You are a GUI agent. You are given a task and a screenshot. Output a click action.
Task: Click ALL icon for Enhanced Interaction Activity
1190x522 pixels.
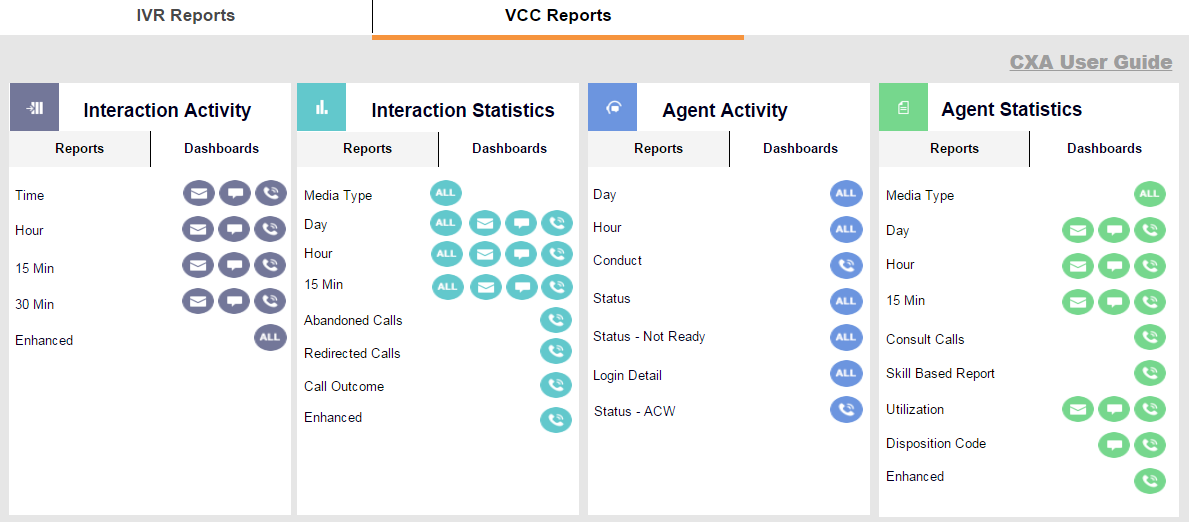coord(270,338)
